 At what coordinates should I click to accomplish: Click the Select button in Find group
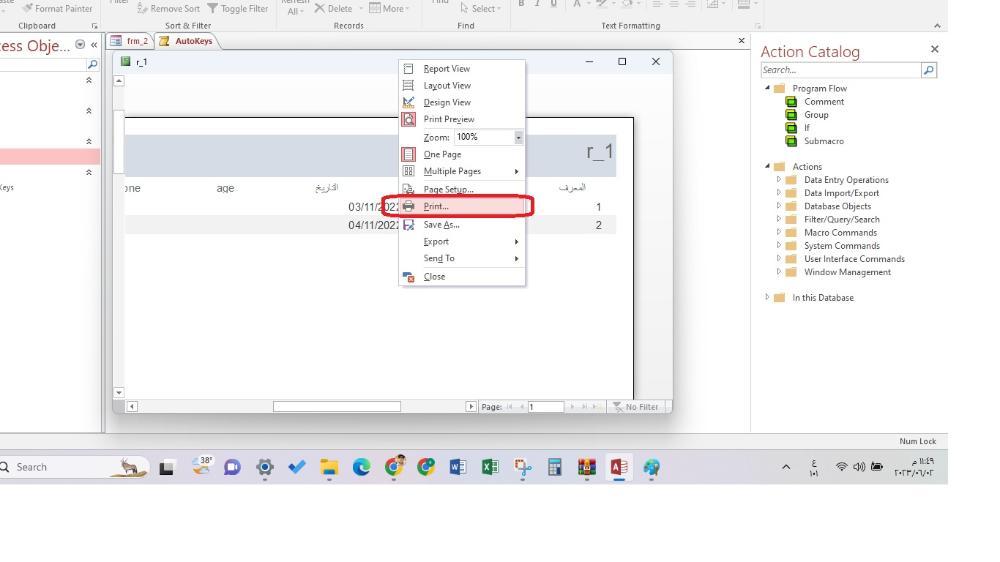click(481, 8)
